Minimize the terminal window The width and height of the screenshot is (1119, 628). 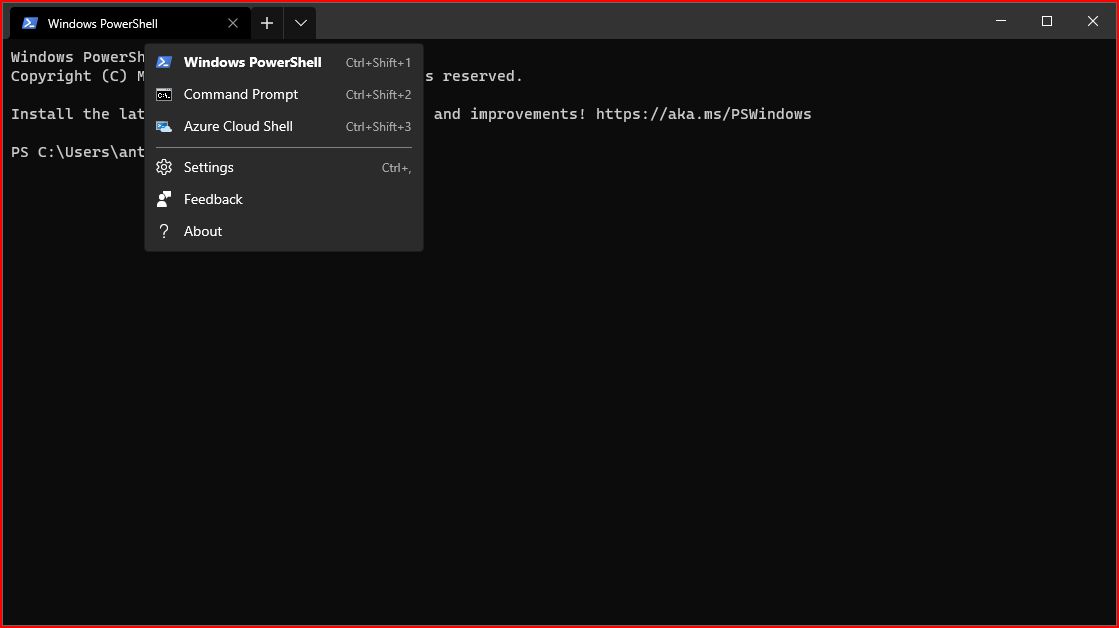(x=1001, y=21)
